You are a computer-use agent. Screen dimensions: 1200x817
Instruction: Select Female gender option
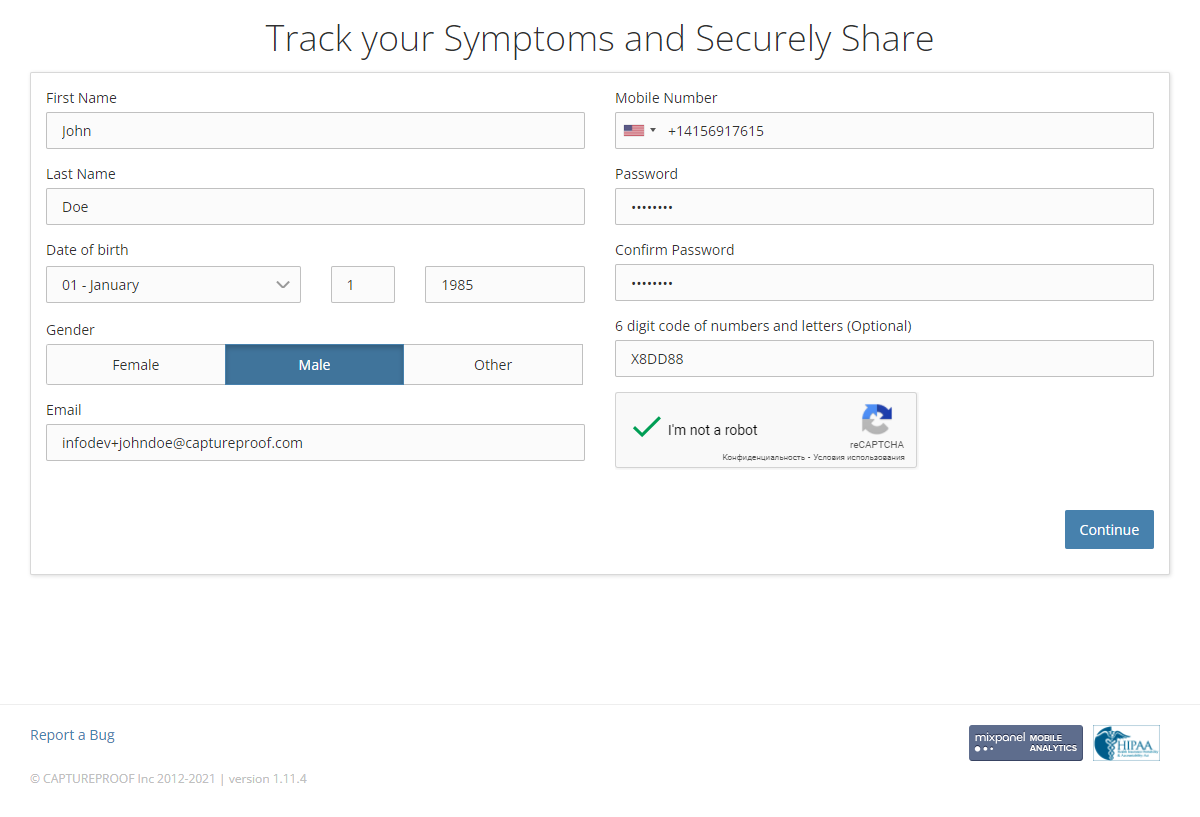click(x=136, y=365)
